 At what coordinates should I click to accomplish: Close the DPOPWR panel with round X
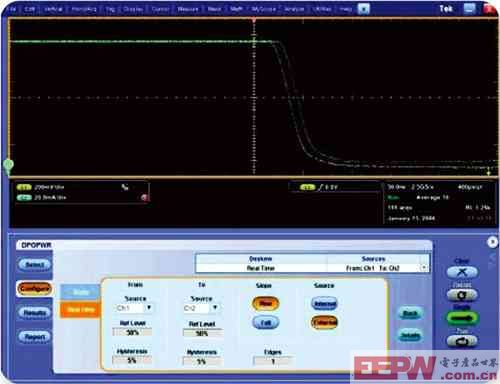[x=492, y=242]
